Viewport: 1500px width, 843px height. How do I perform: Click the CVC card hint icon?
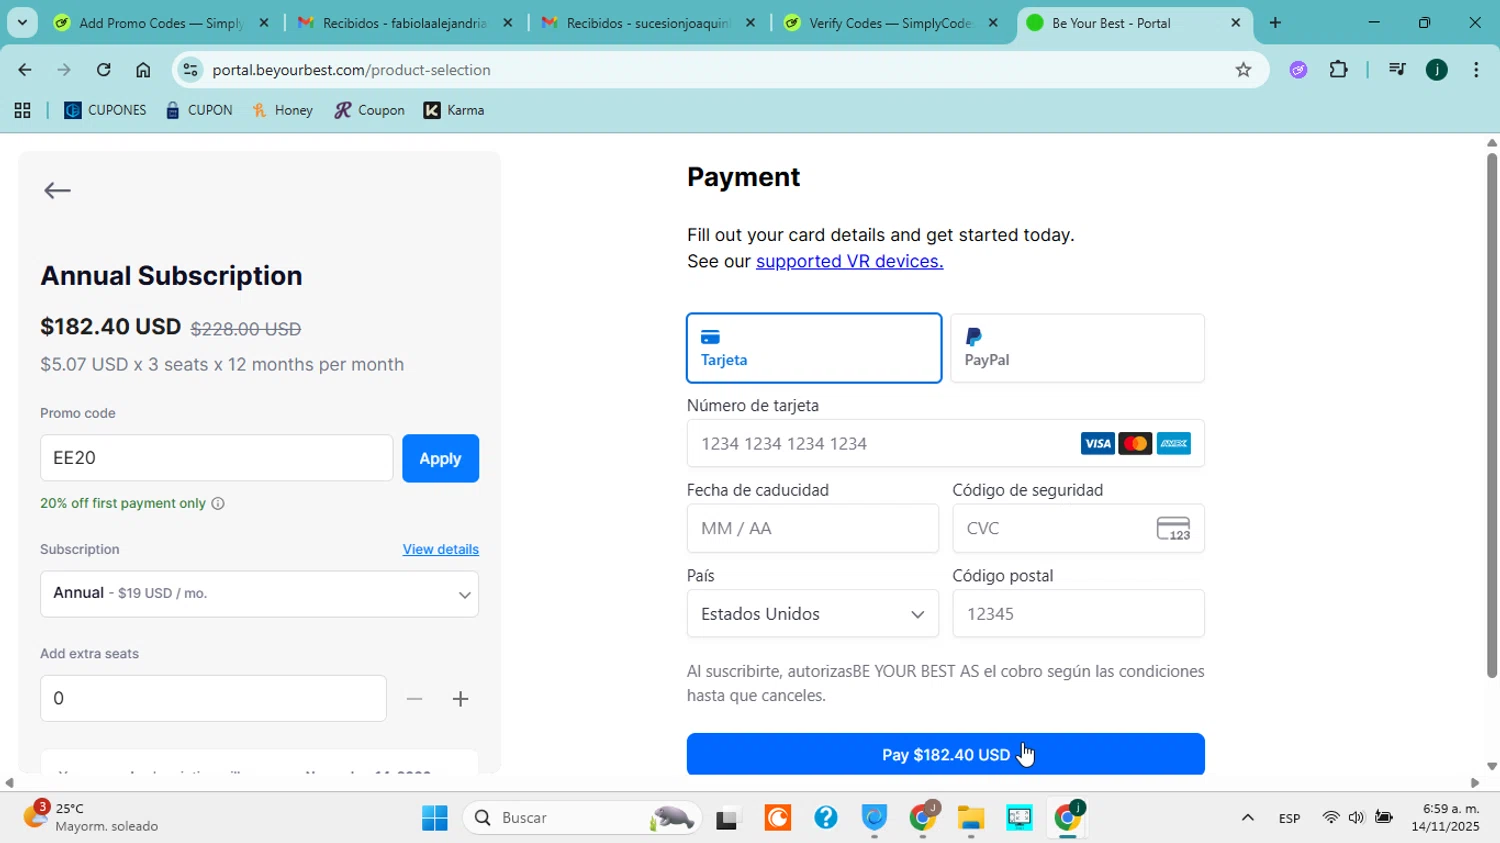[1173, 529]
